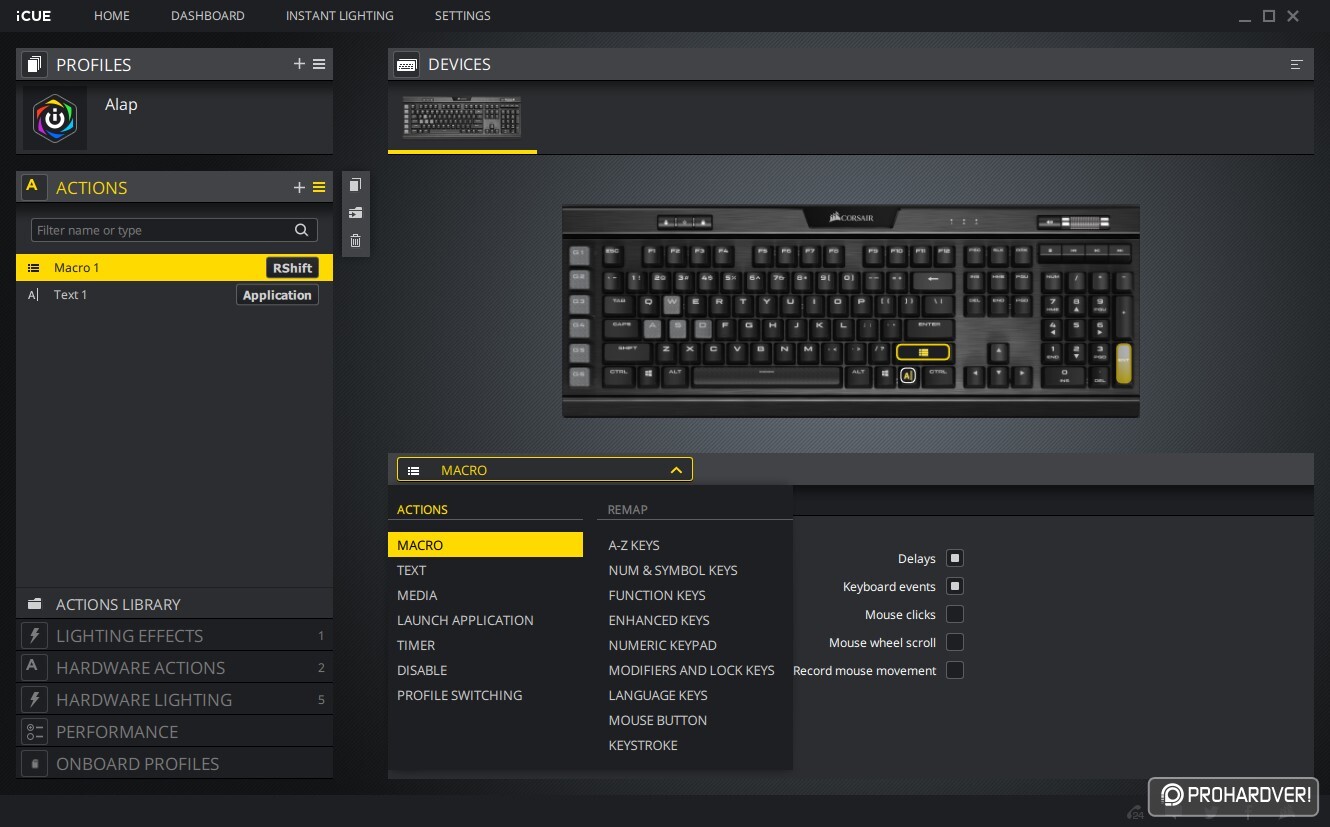The image size is (1330, 827).
Task: Enable the Mouse clicks checkbox
Action: tap(955, 614)
